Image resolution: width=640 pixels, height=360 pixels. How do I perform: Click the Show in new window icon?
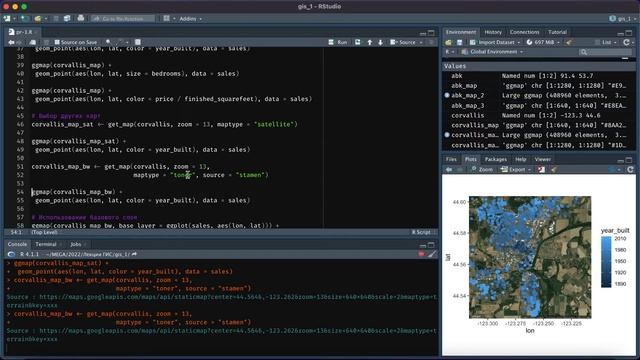pos(33,42)
